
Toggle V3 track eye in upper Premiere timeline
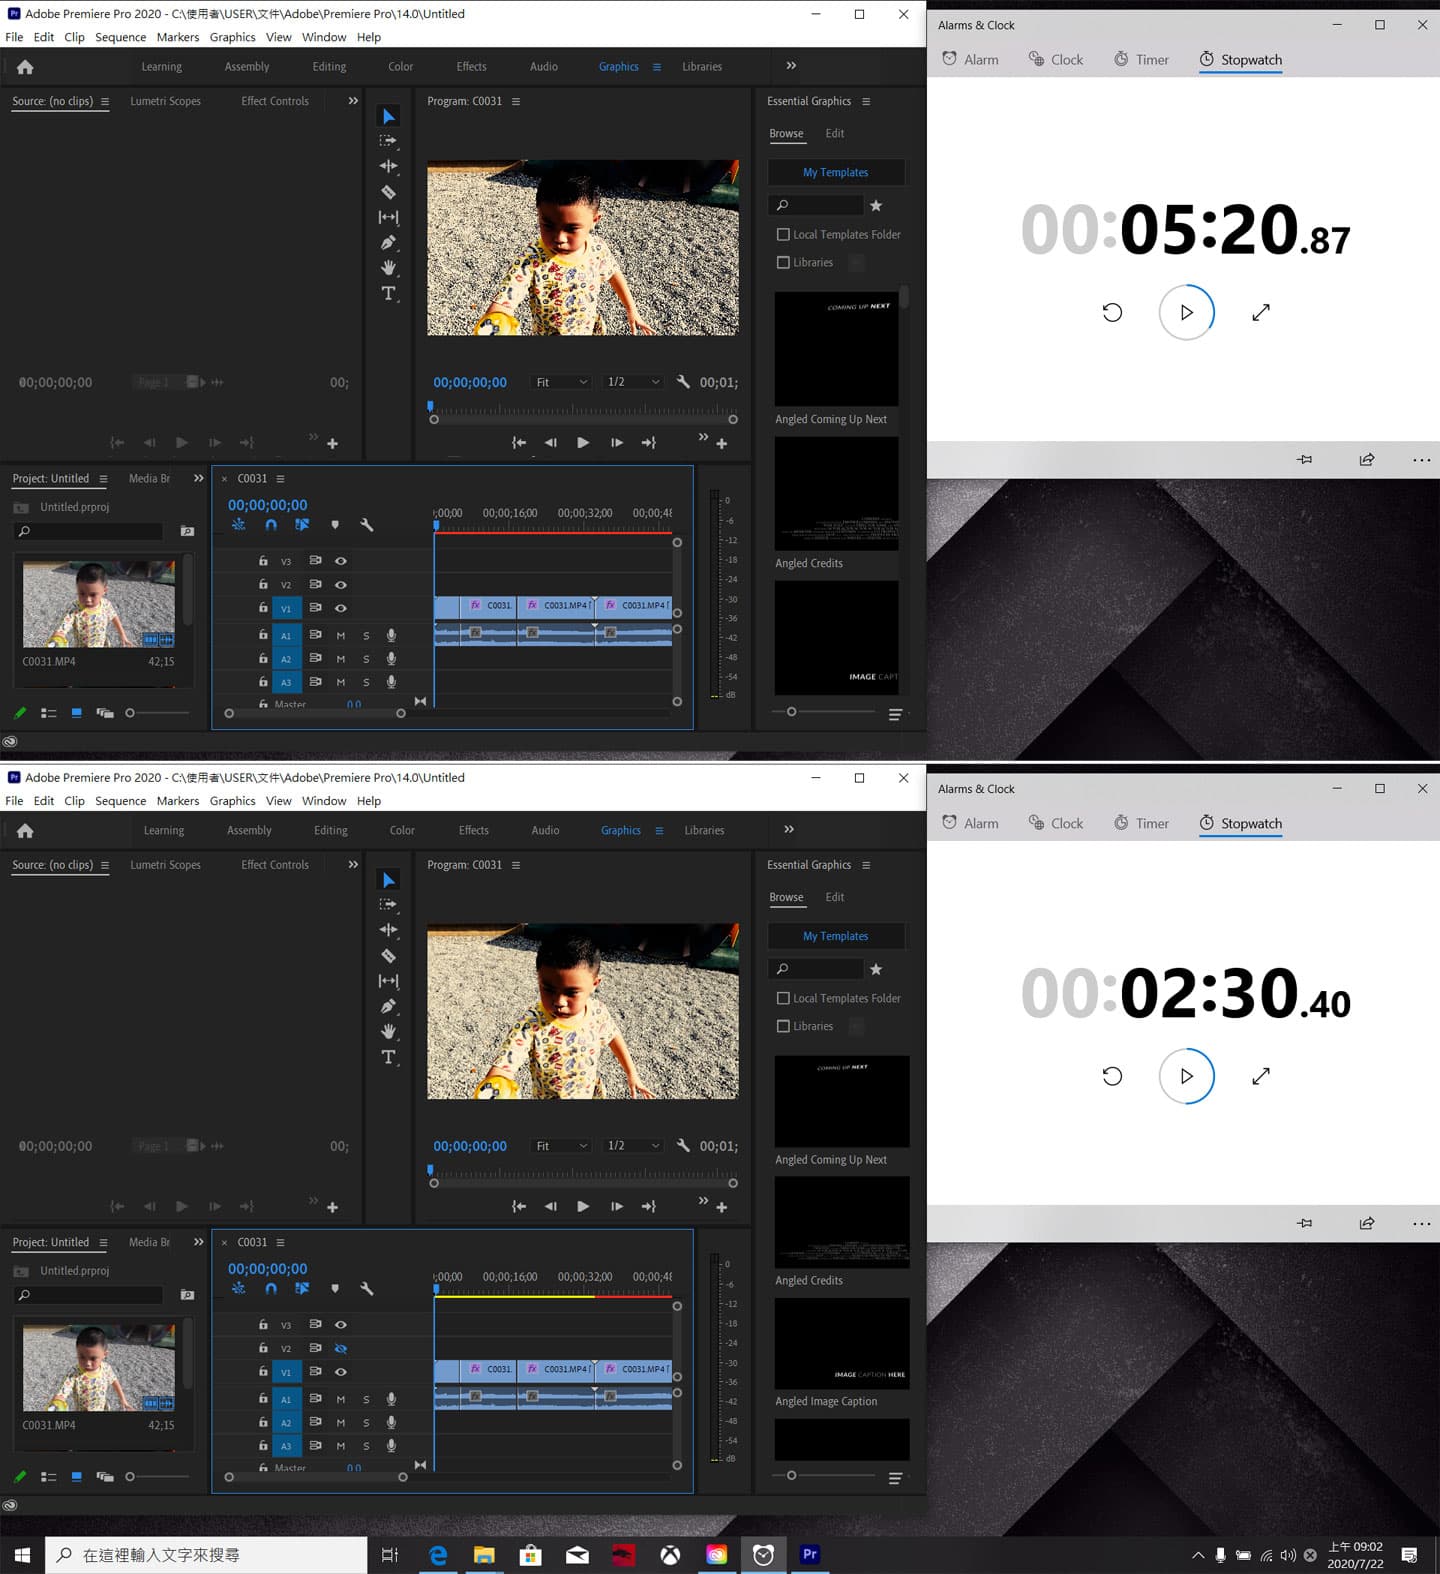[341, 561]
